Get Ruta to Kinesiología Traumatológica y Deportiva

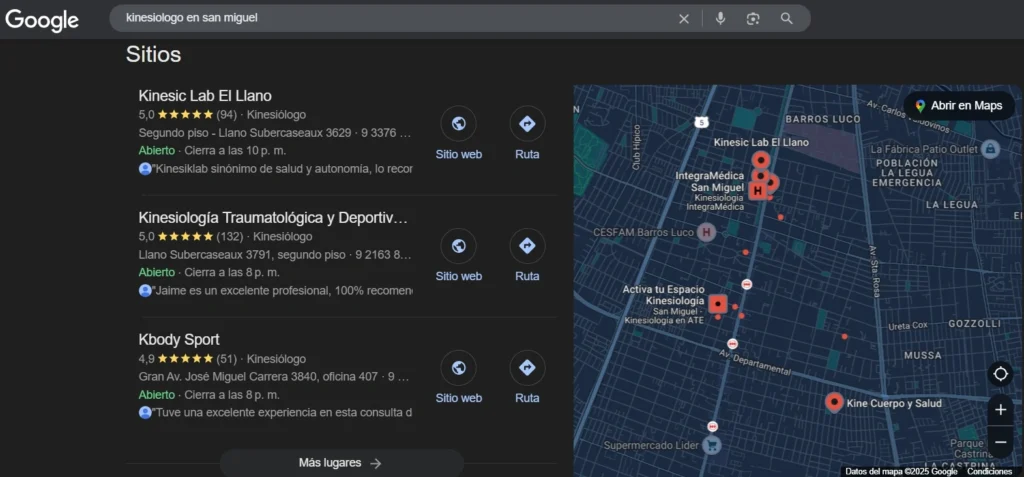click(527, 255)
